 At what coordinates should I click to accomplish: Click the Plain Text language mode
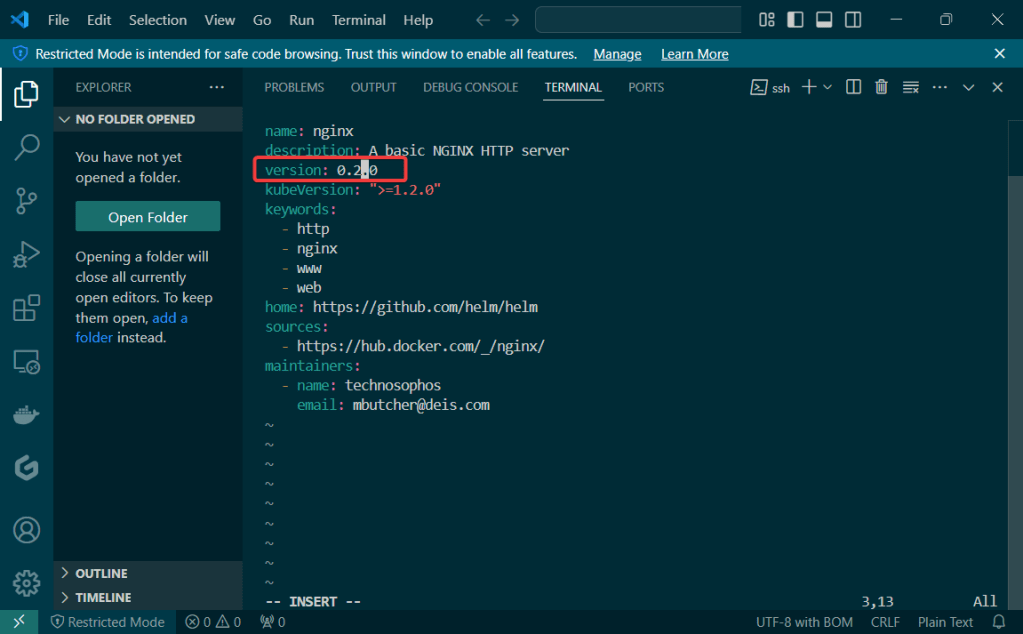[x=945, y=622]
